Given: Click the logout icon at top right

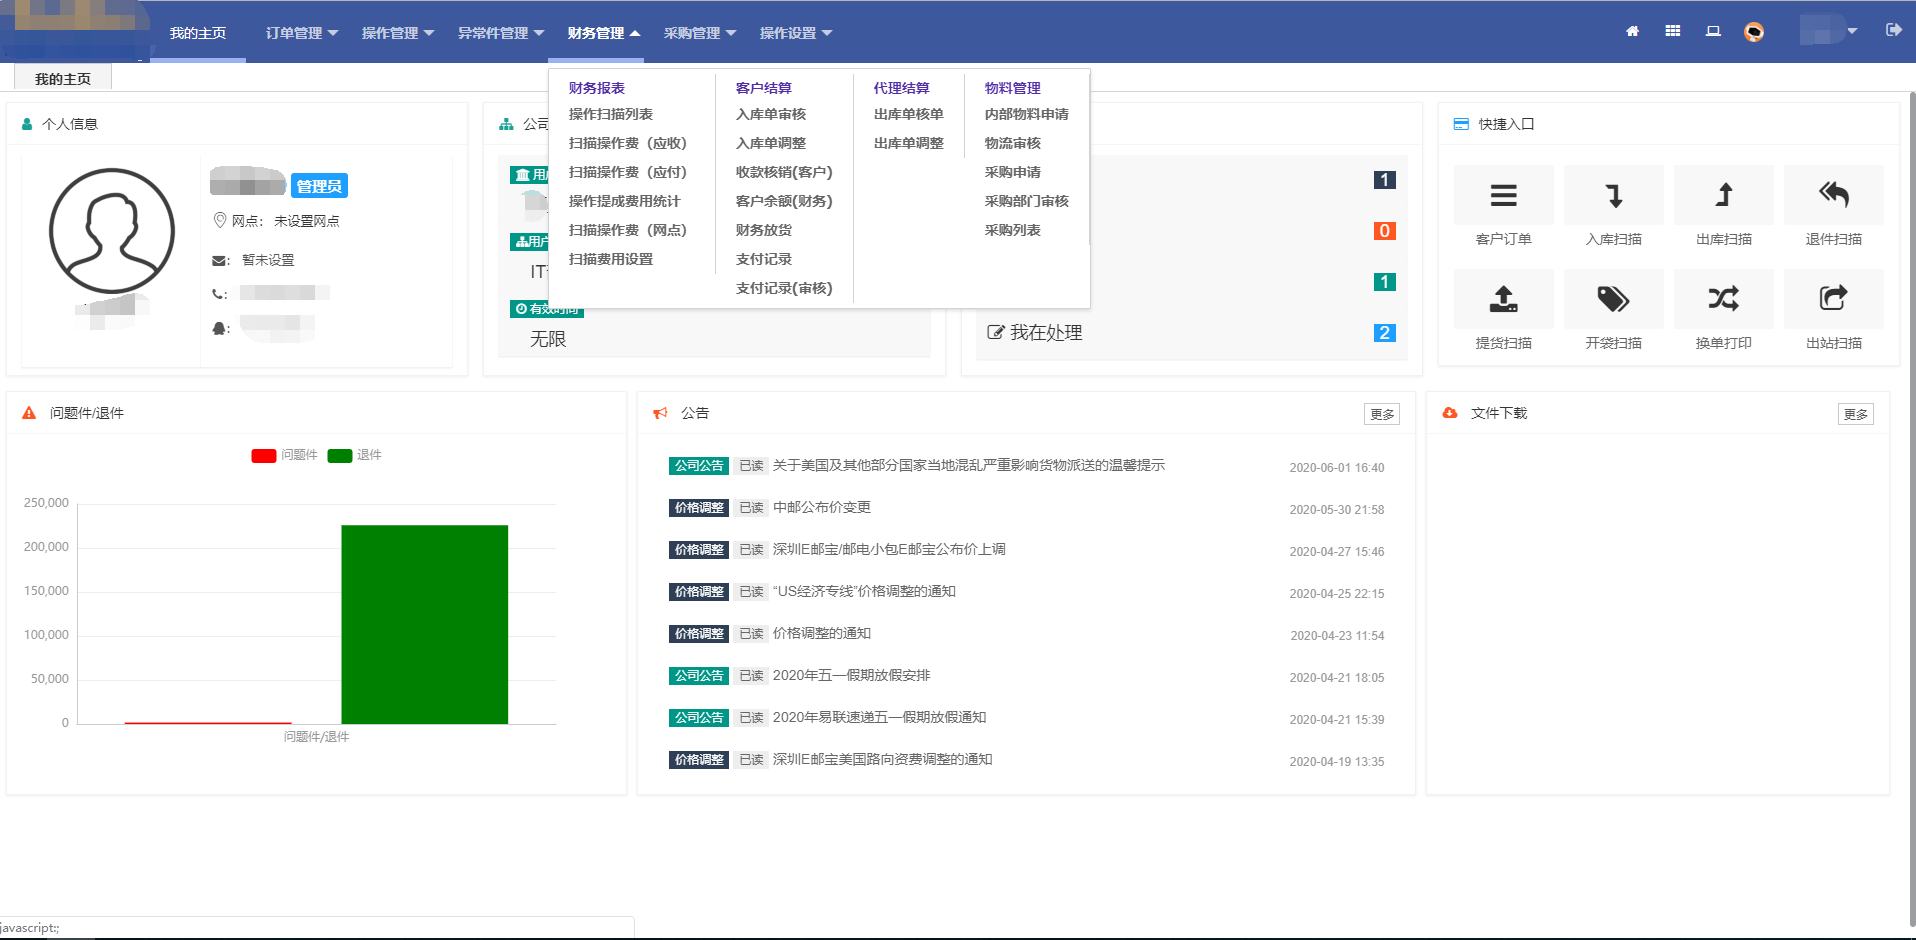Looking at the screenshot, I should (x=1895, y=31).
